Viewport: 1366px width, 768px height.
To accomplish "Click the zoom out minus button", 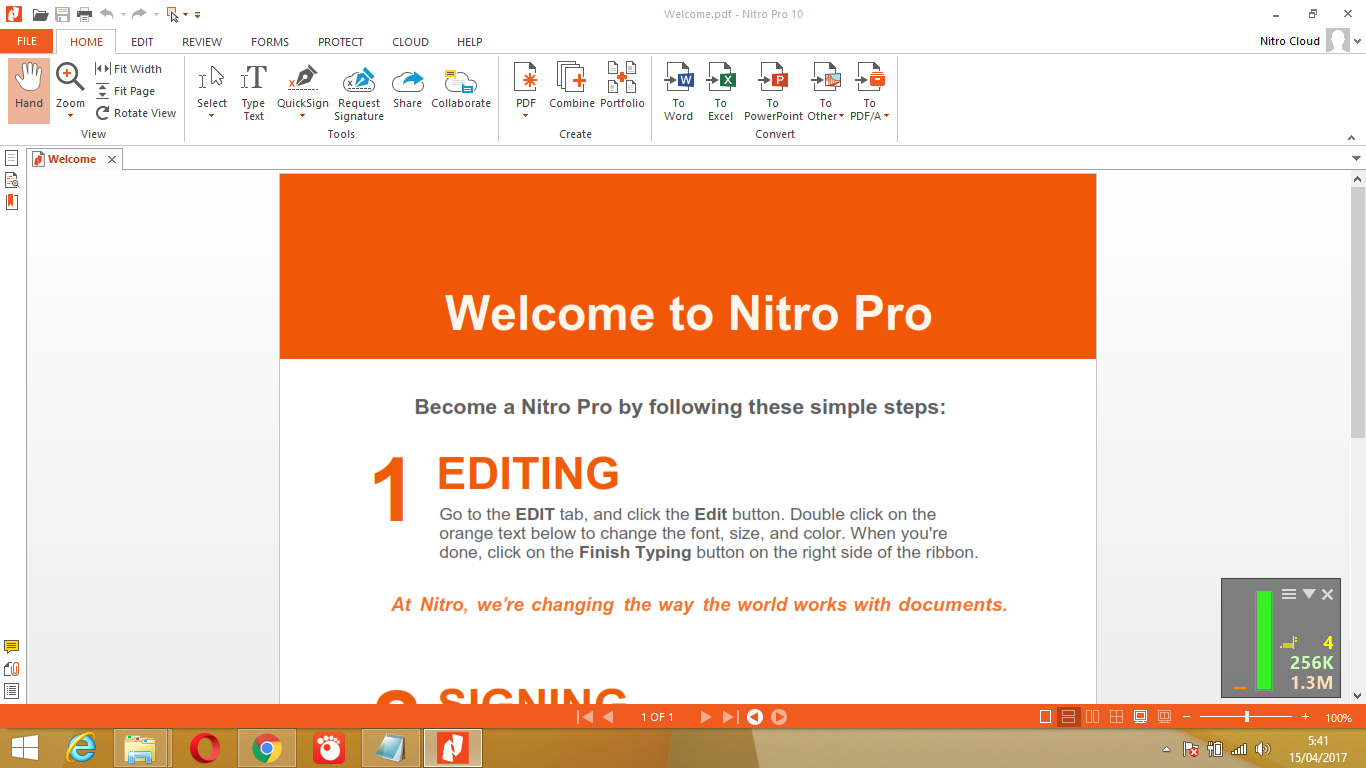I will 1187,717.
